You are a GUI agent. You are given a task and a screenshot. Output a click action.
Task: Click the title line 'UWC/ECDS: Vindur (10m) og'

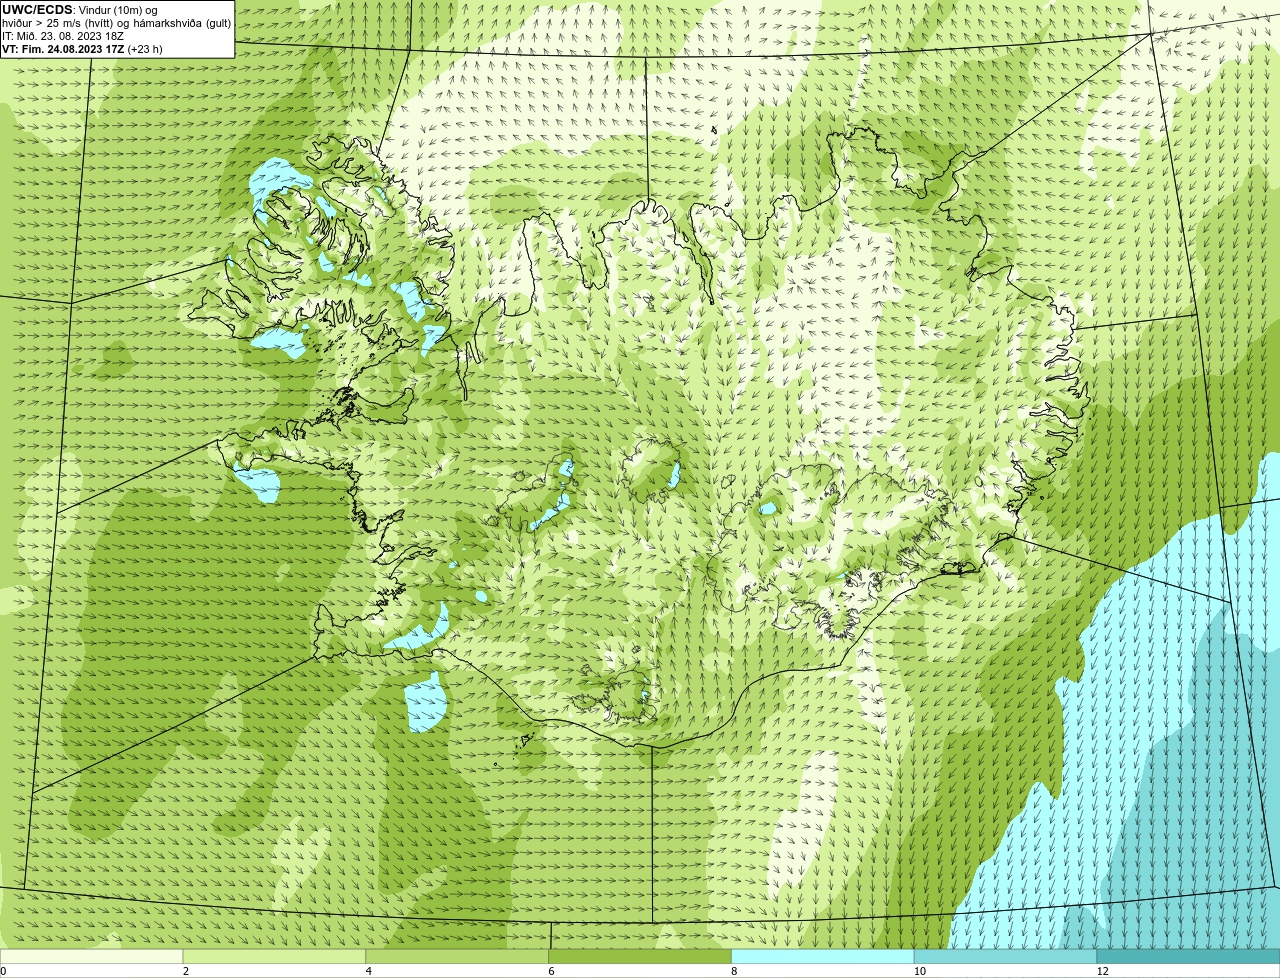pos(80,10)
